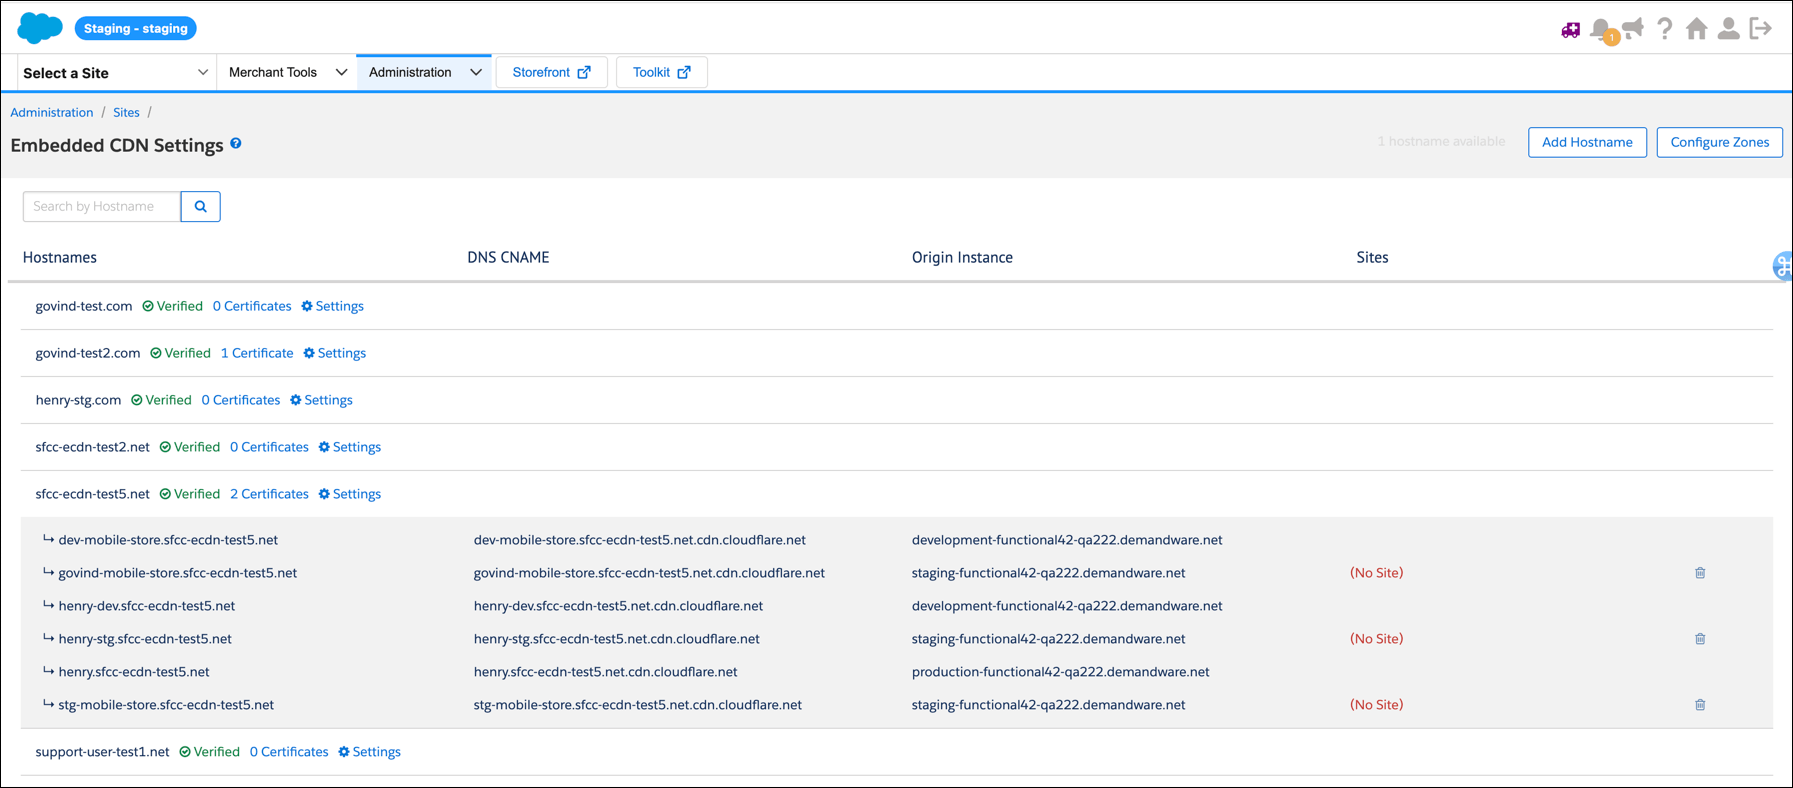Select hostname govind-test.com

click(x=84, y=306)
